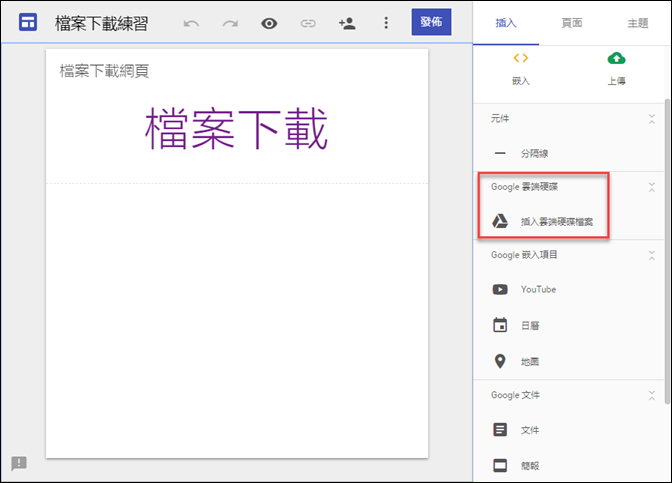
Task: Switch to the 頁面 tab
Action: (572, 23)
